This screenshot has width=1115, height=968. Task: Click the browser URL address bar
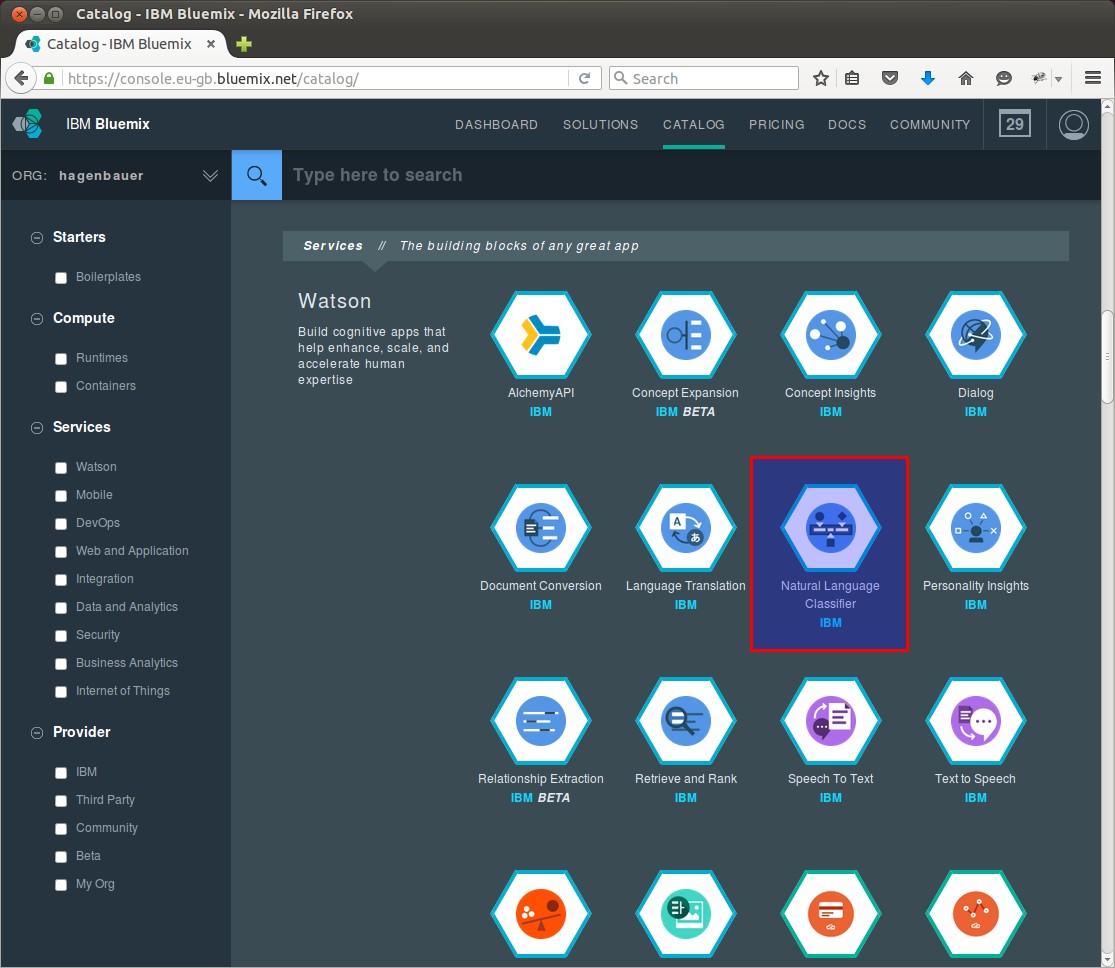(316, 78)
